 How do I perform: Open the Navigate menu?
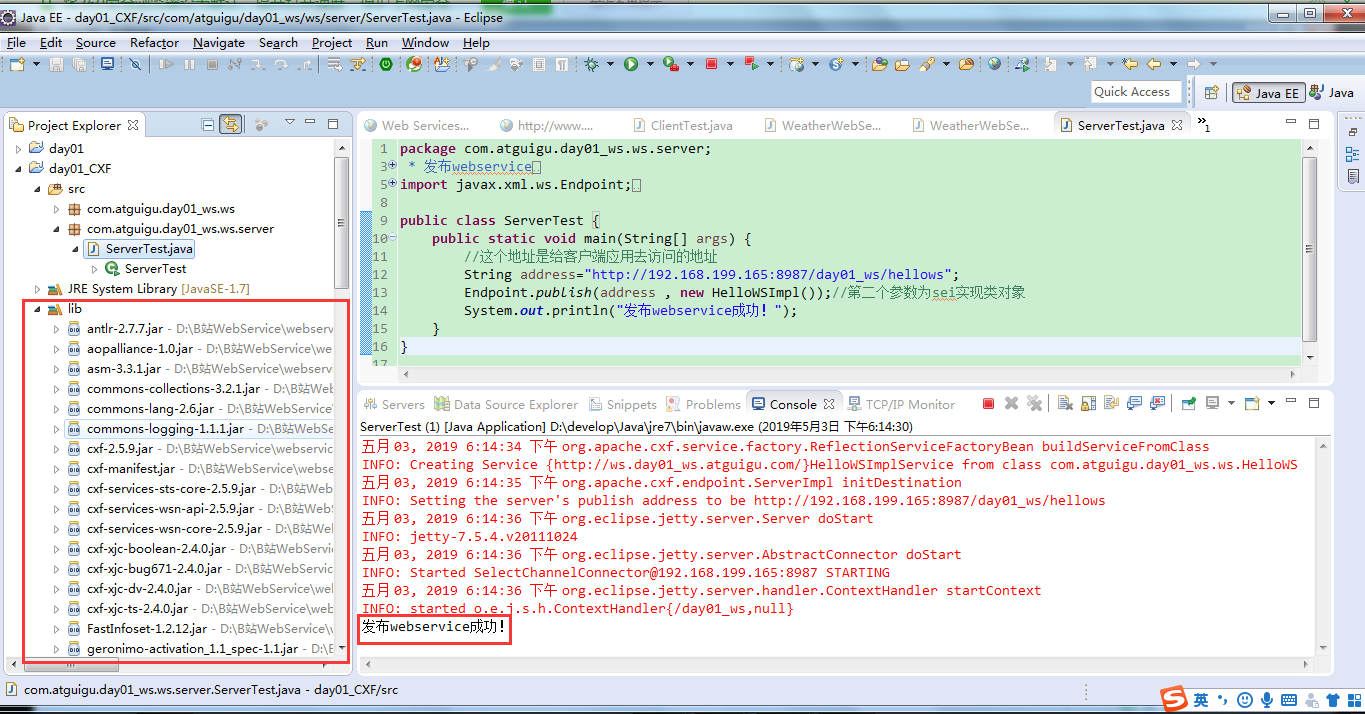click(x=219, y=42)
